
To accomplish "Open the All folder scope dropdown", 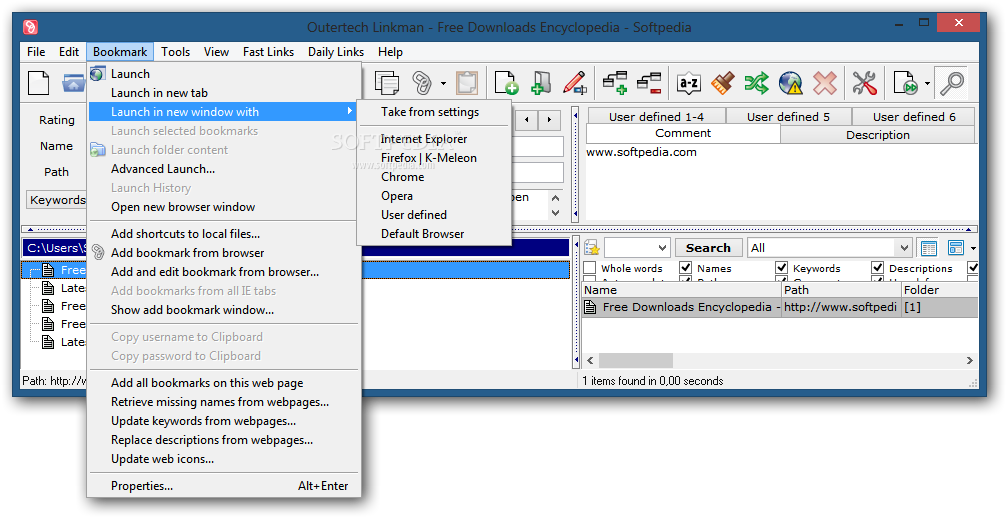I will (x=904, y=248).
